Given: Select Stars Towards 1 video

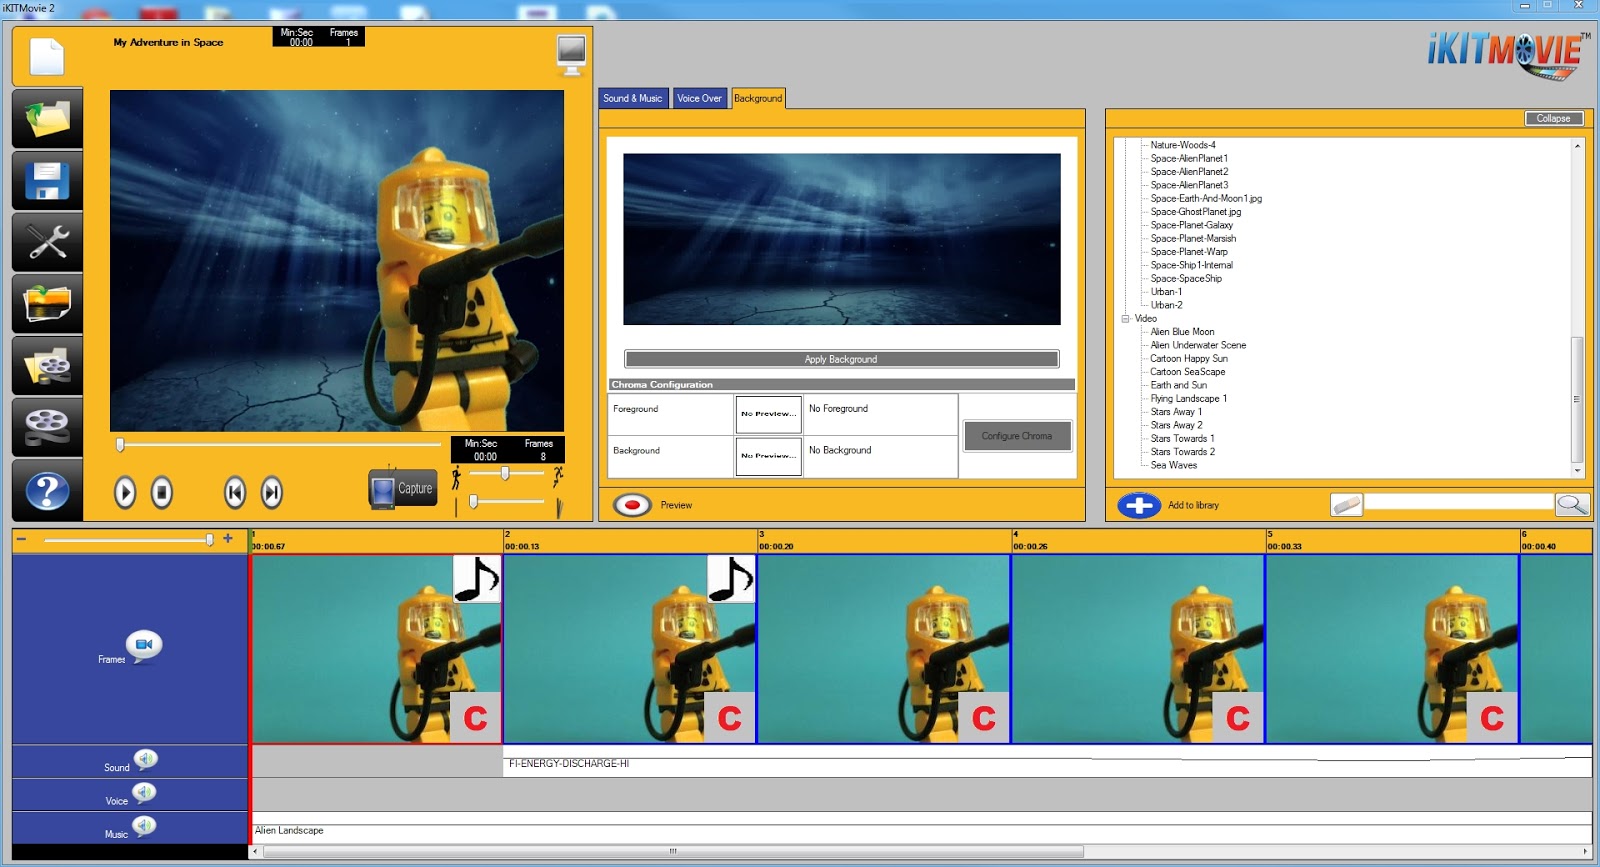Looking at the screenshot, I should pyautogui.click(x=1182, y=438).
